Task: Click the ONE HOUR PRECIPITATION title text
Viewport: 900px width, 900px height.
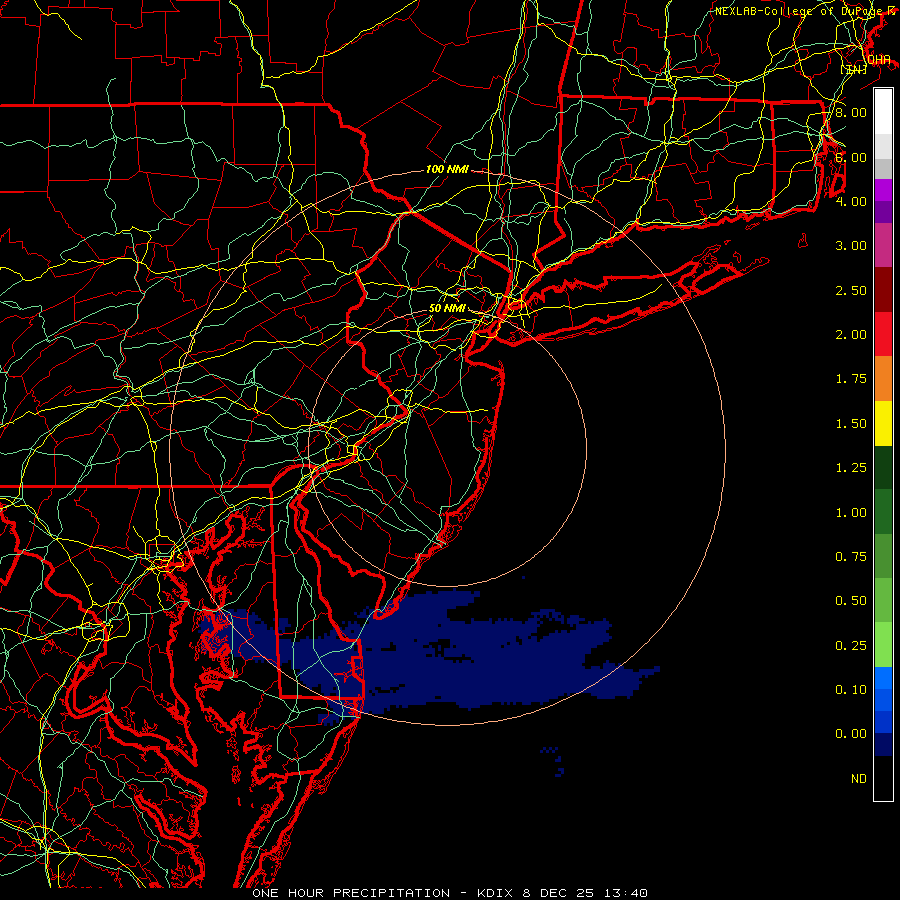Action: 351,893
